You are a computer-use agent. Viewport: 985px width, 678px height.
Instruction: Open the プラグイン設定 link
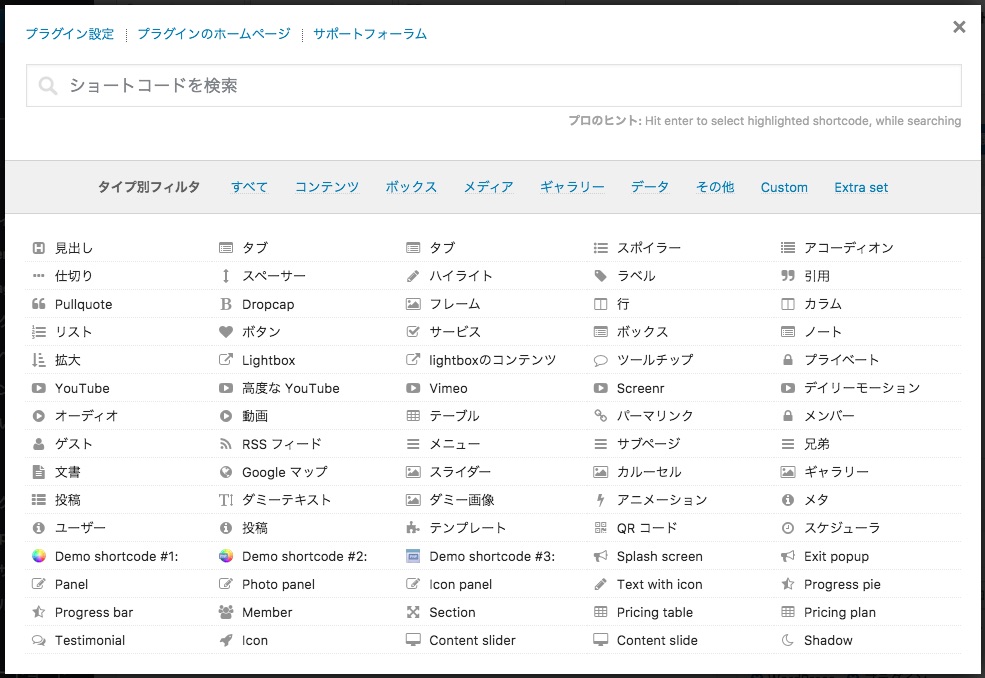coord(70,34)
